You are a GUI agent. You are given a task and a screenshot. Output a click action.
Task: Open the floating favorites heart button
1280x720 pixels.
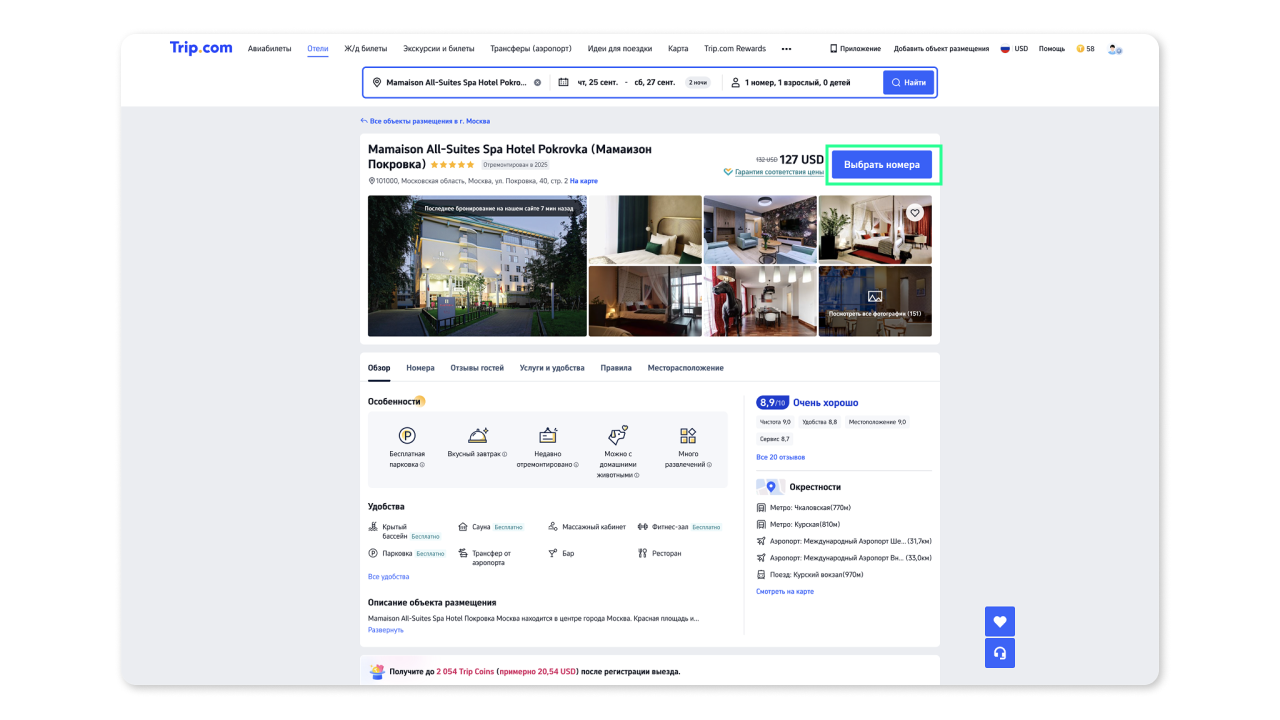coord(1000,621)
